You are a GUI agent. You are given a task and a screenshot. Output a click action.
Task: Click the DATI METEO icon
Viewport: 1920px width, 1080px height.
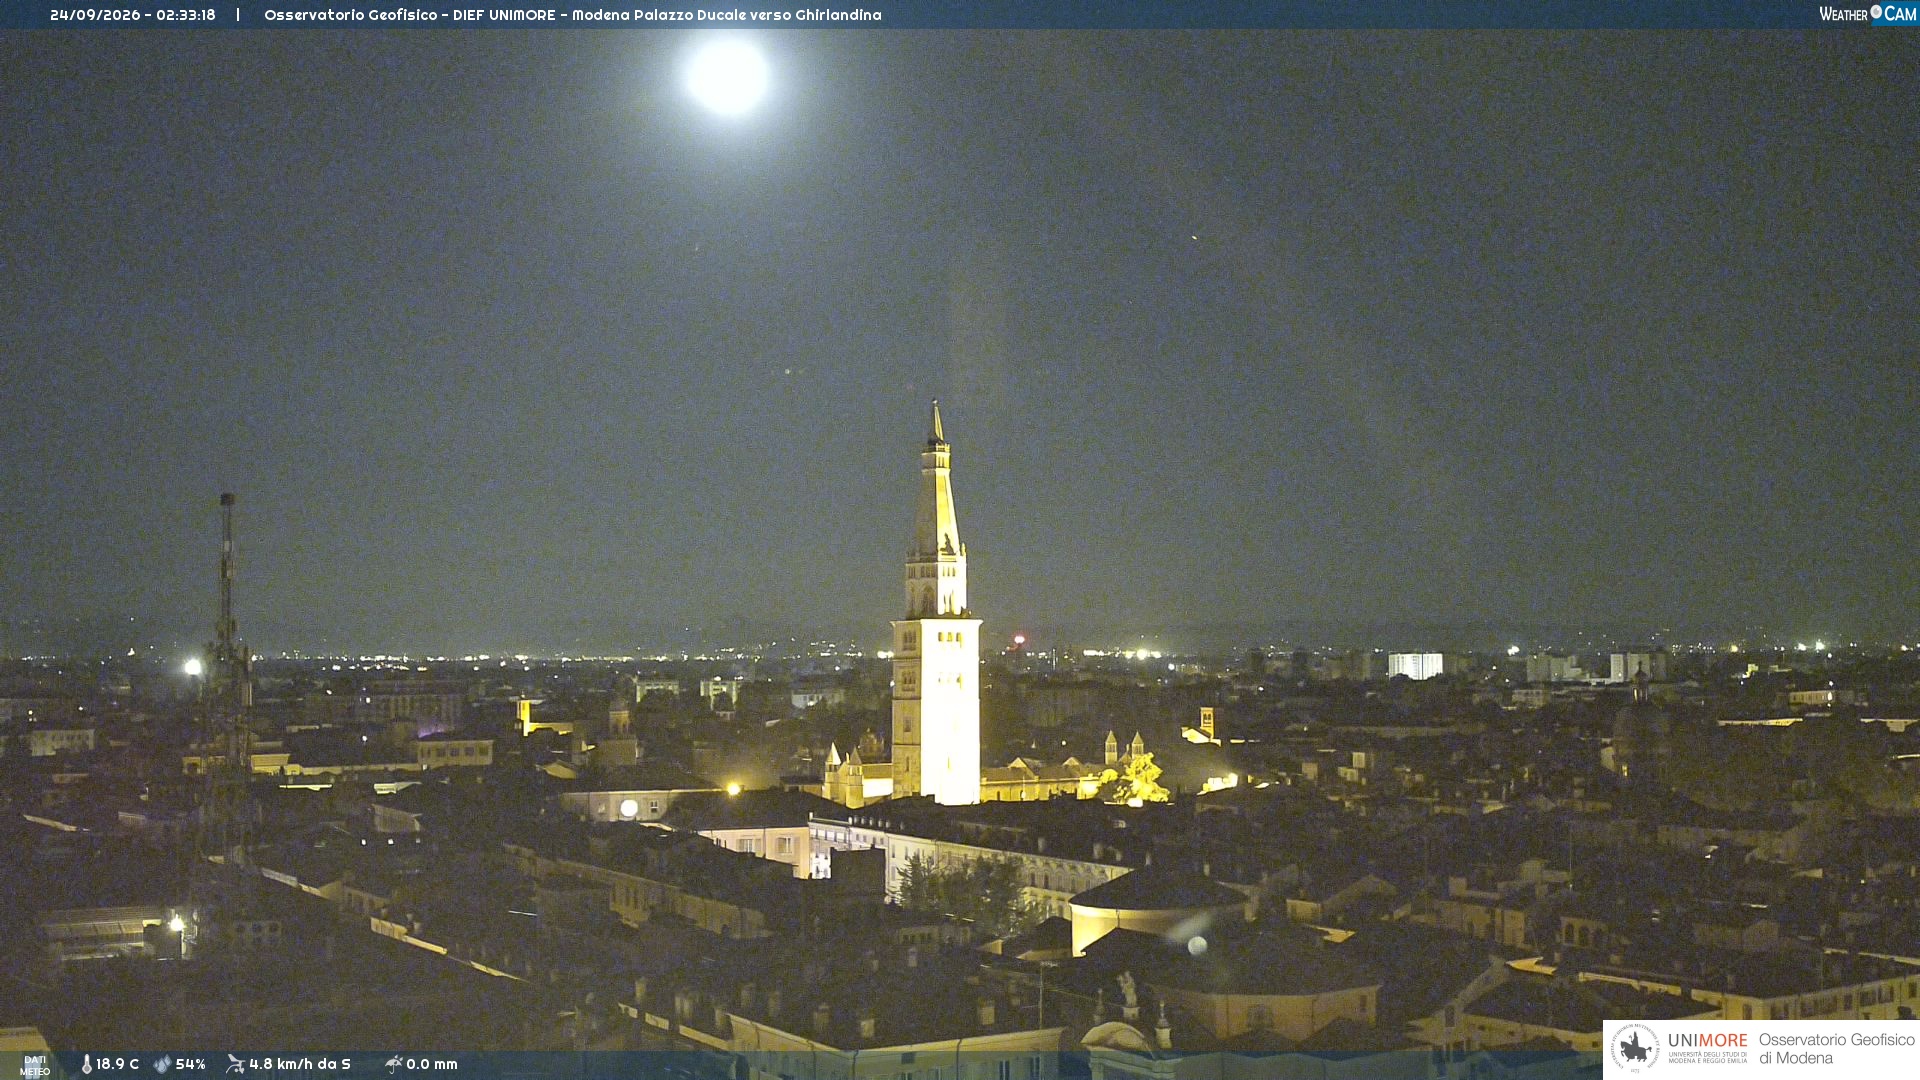click(x=35, y=1065)
